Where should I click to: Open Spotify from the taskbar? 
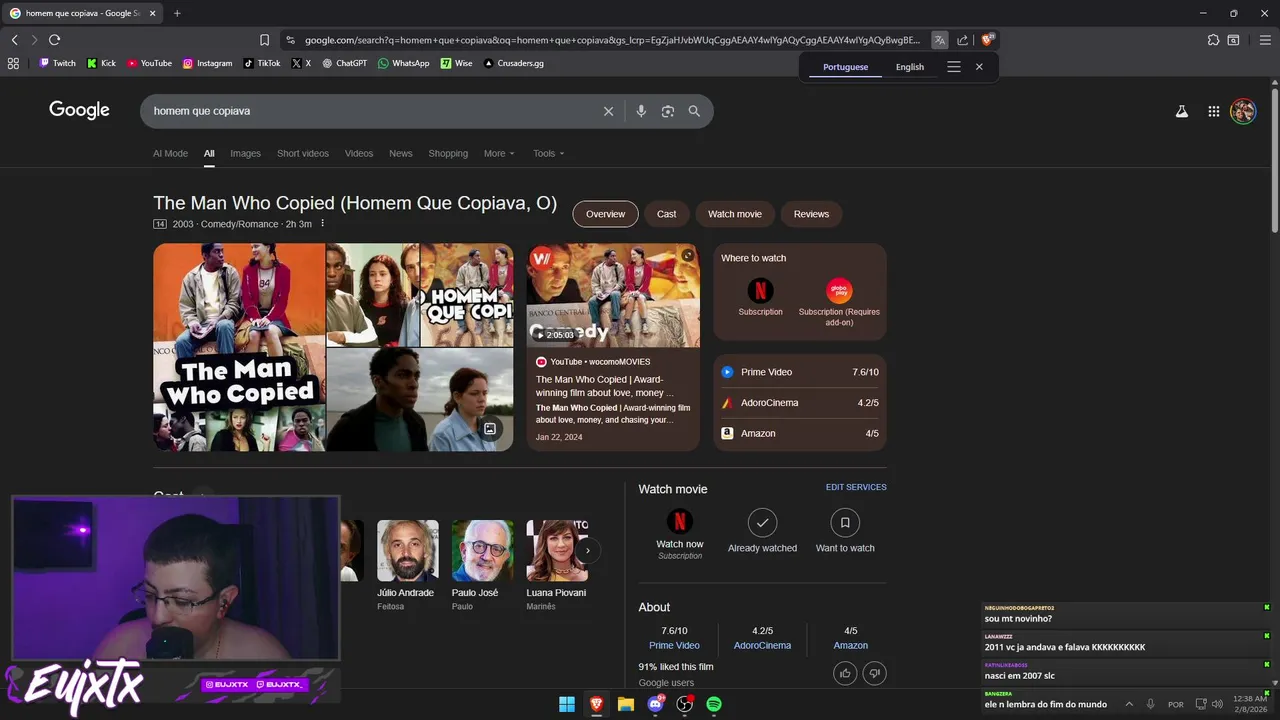[x=714, y=704]
